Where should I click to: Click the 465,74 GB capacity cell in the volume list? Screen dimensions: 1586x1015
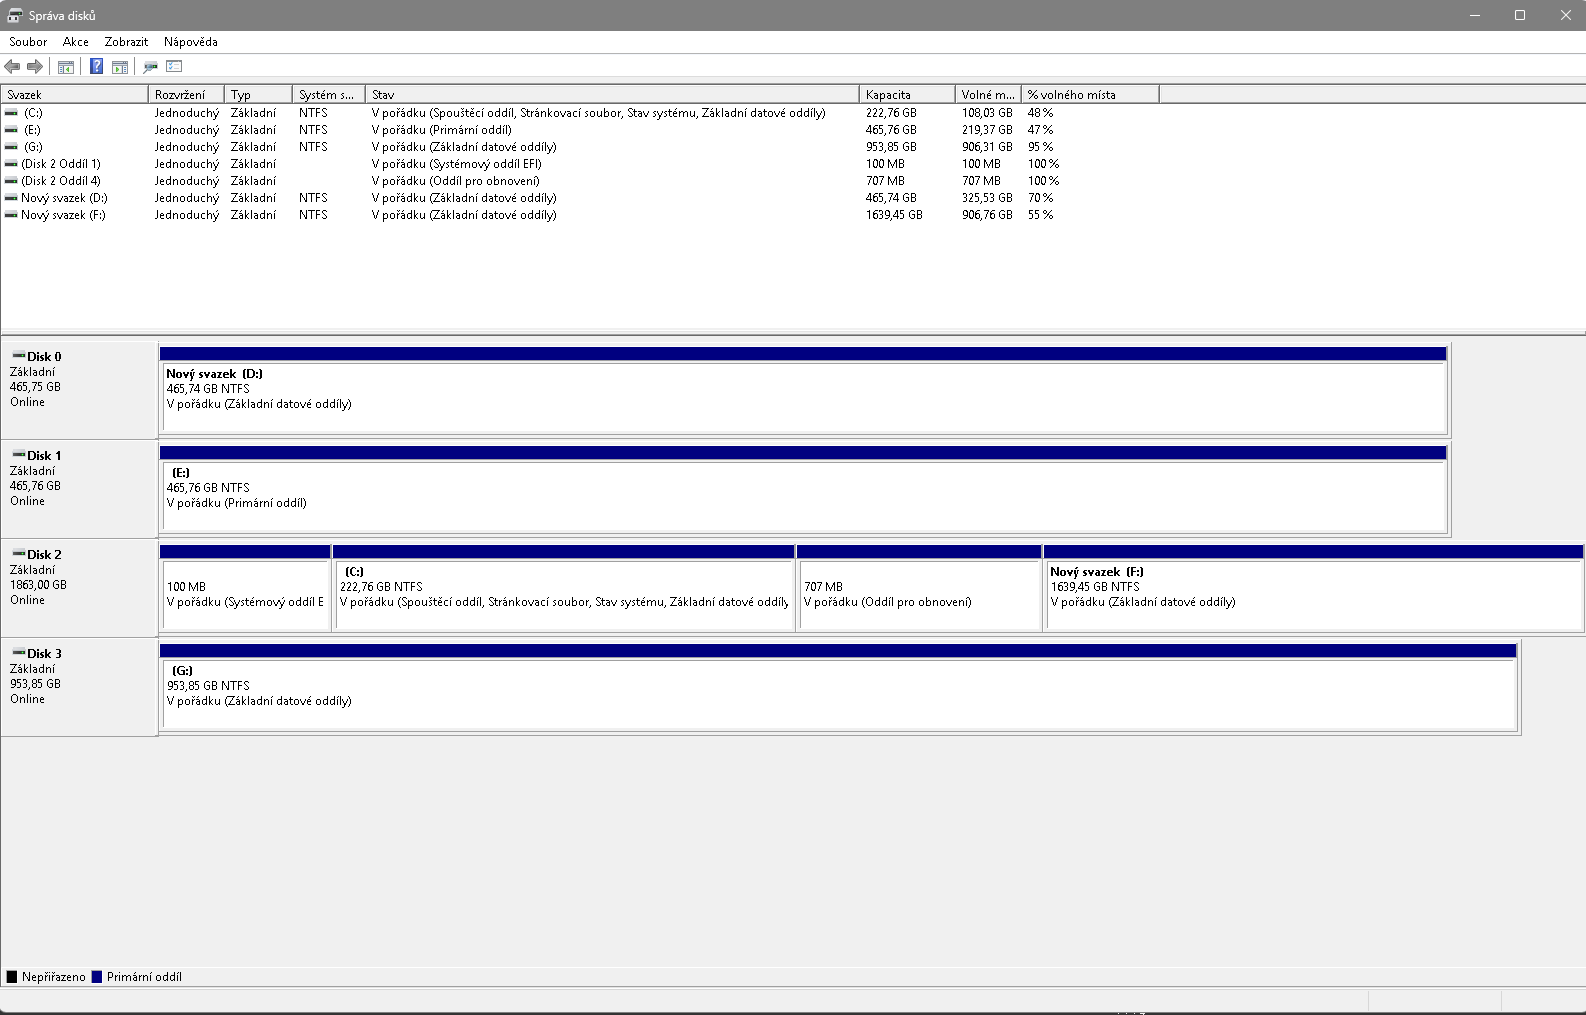[x=891, y=198]
